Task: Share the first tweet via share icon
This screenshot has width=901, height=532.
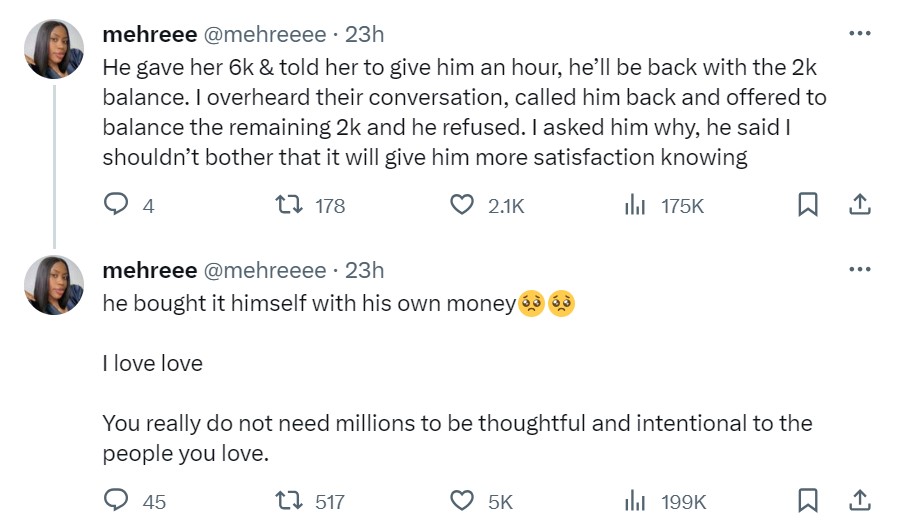Action: [x=859, y=205]
